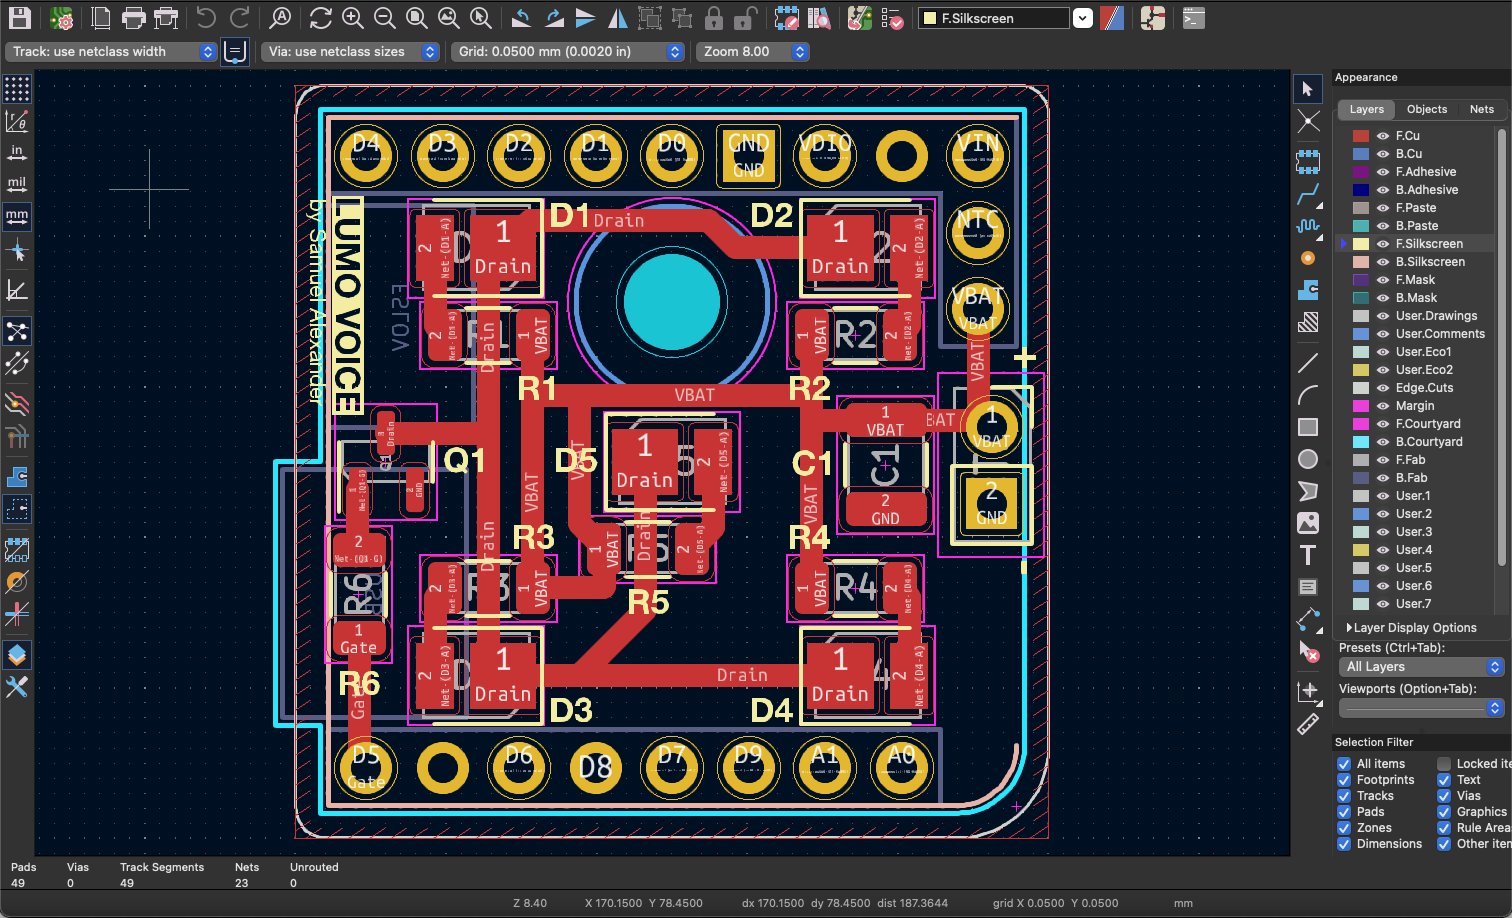
Task: Click the Save board icon
Action: (19, 18)
